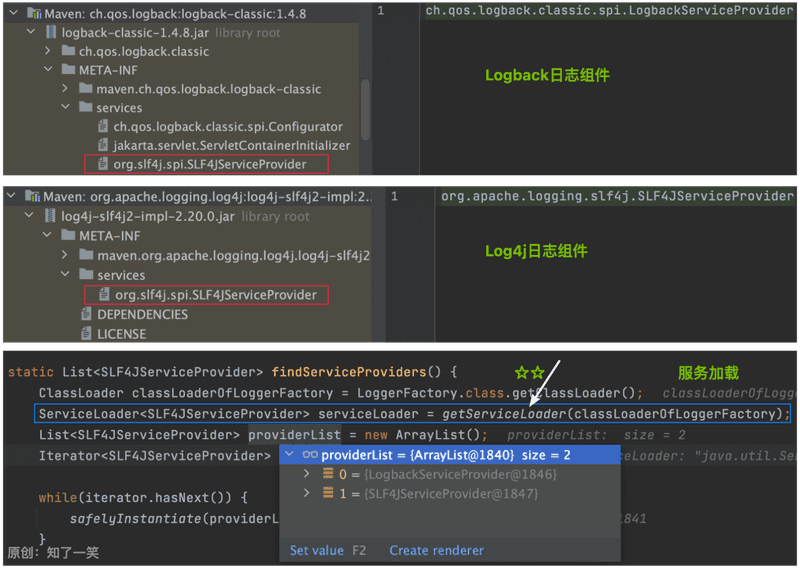Click the logback-classic-1.4.8.jar archive icon

point(51,32)
